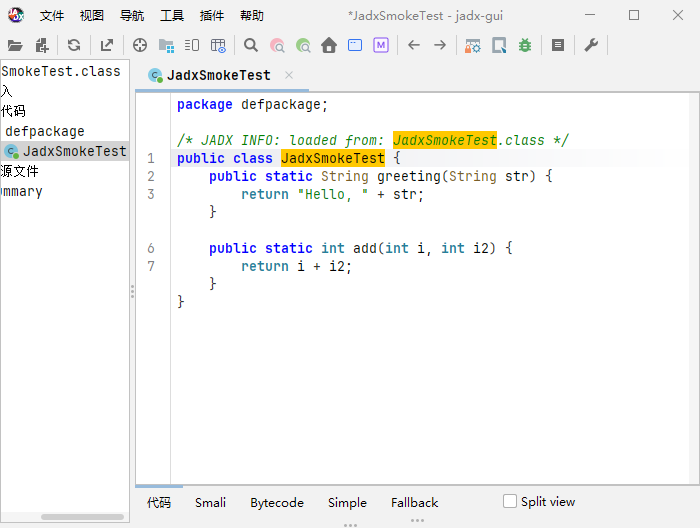Switch to the Bytecode tab

click(277, 503)
